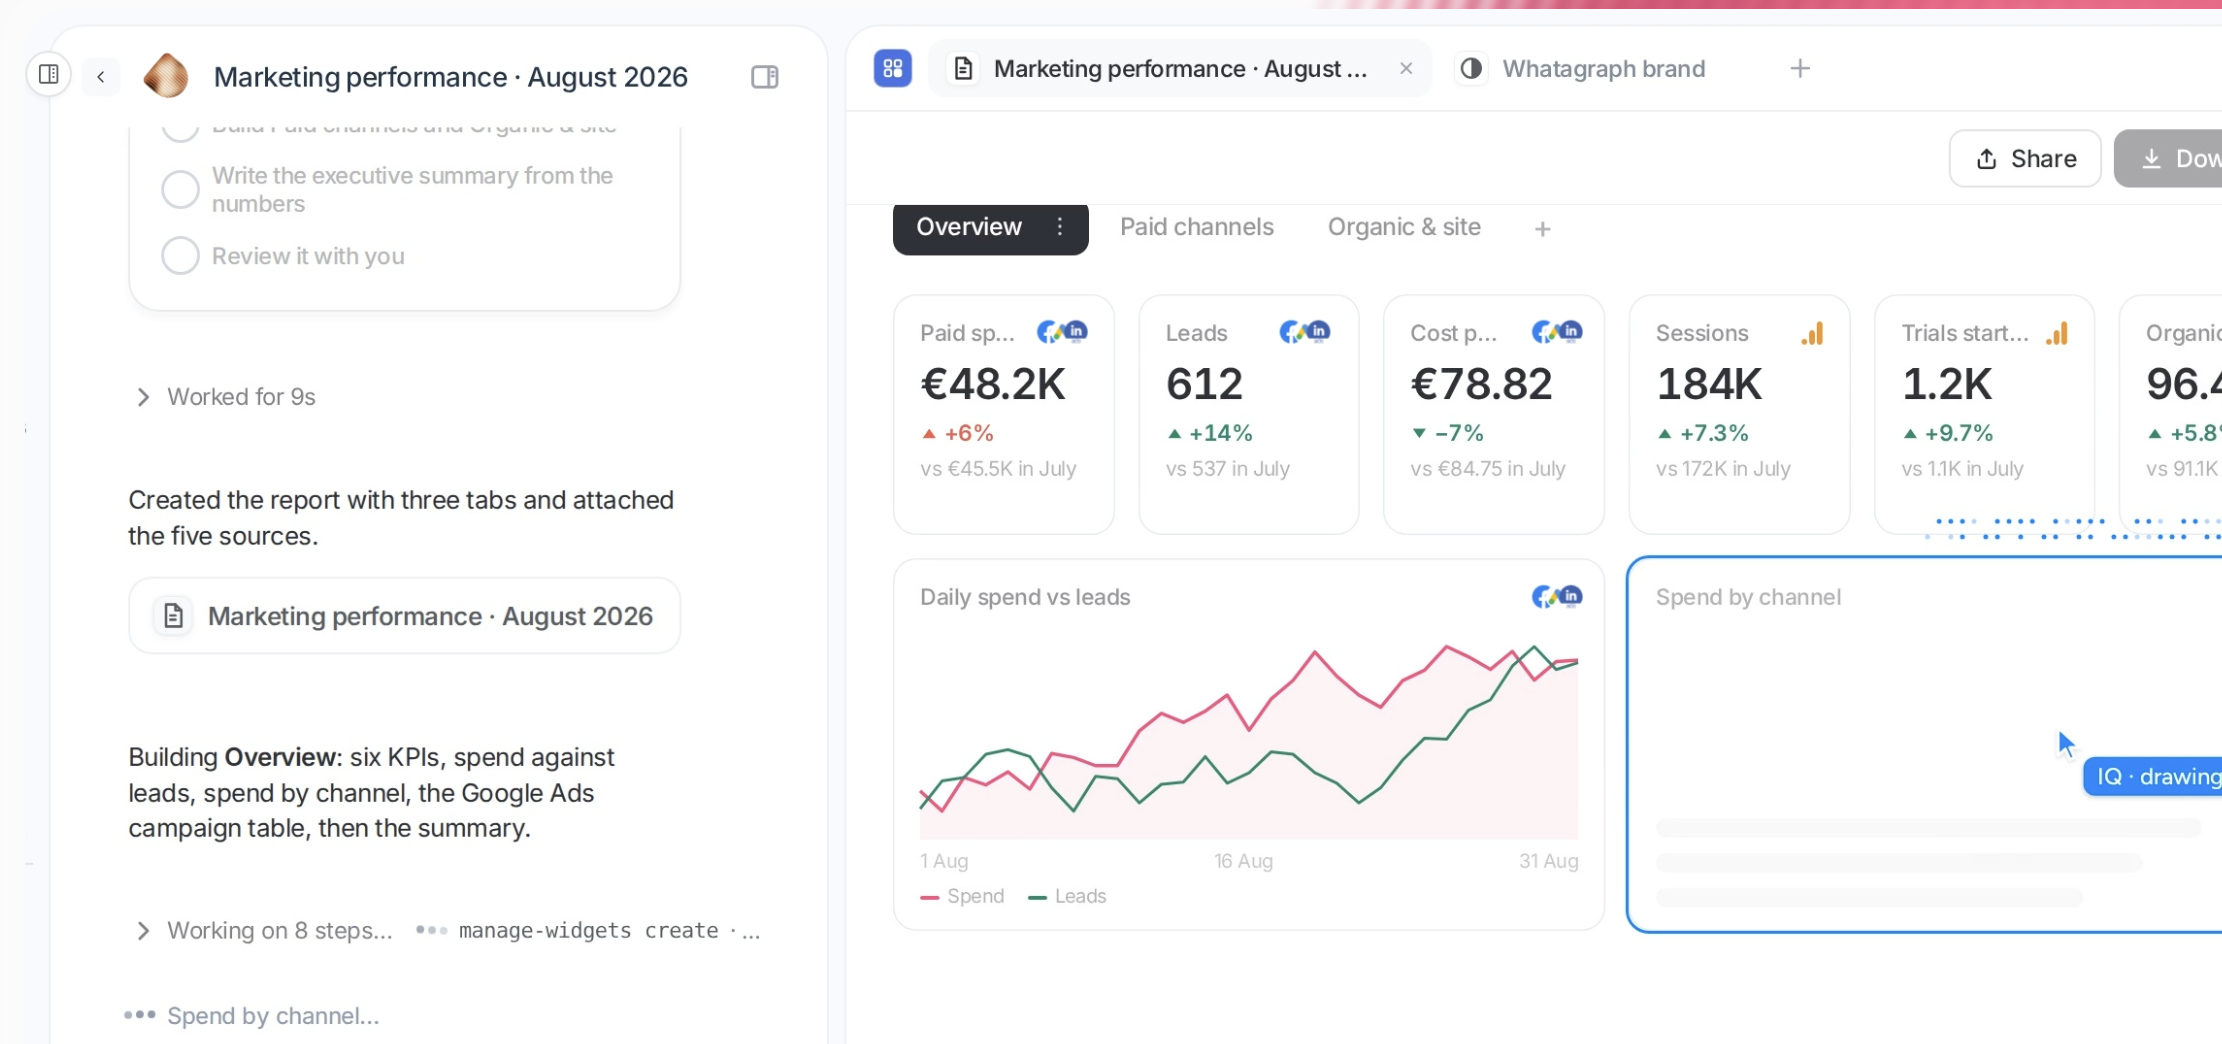Click source icons on Paid spend card

point(1062,332)
